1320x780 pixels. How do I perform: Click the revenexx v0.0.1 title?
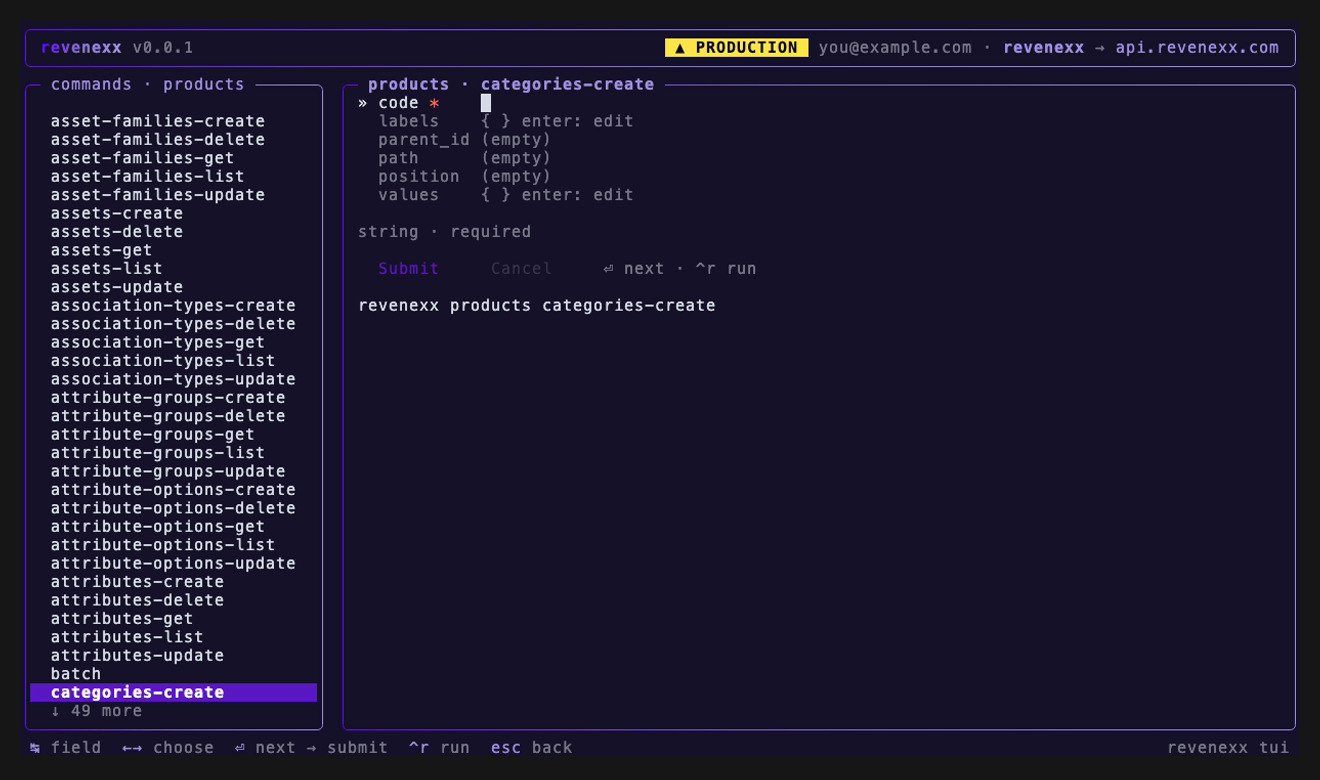click(117, 47)
